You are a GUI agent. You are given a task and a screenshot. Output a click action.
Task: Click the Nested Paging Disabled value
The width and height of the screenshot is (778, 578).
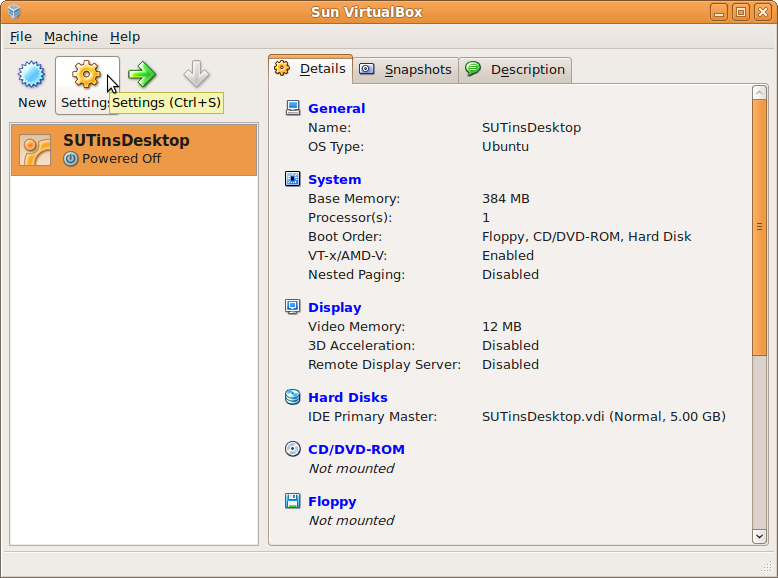(x=510, y=274)
